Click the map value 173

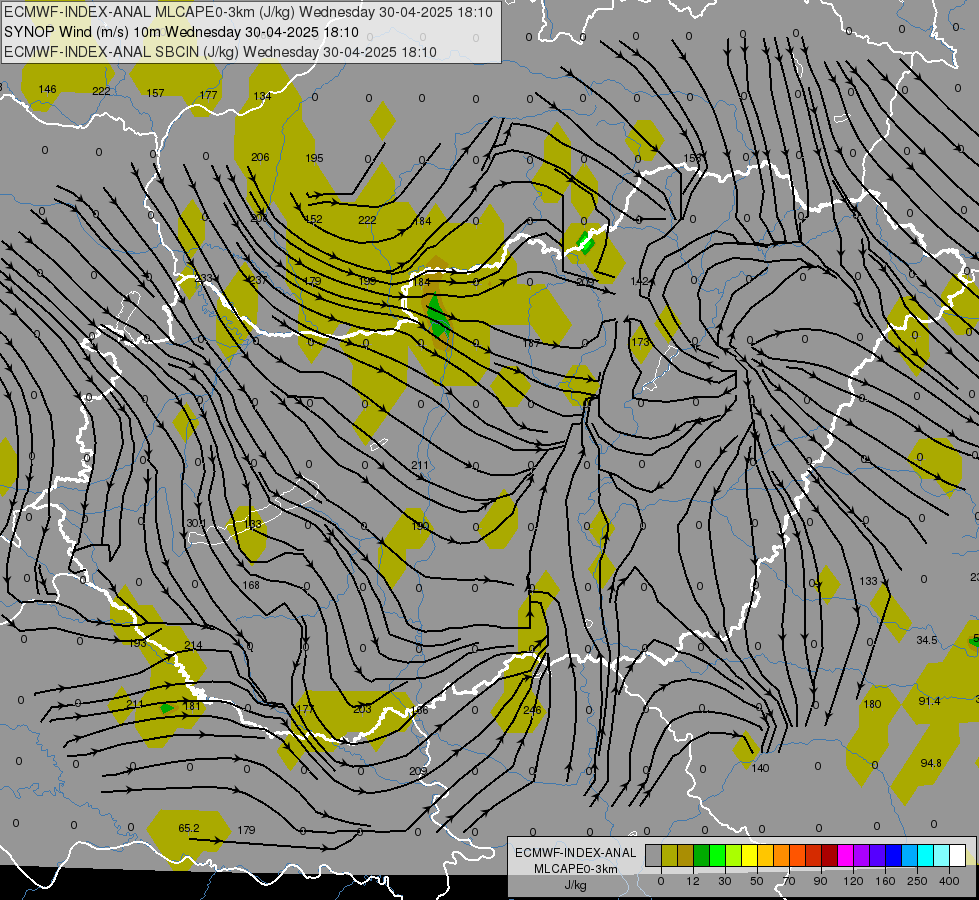tap(641, 342)
